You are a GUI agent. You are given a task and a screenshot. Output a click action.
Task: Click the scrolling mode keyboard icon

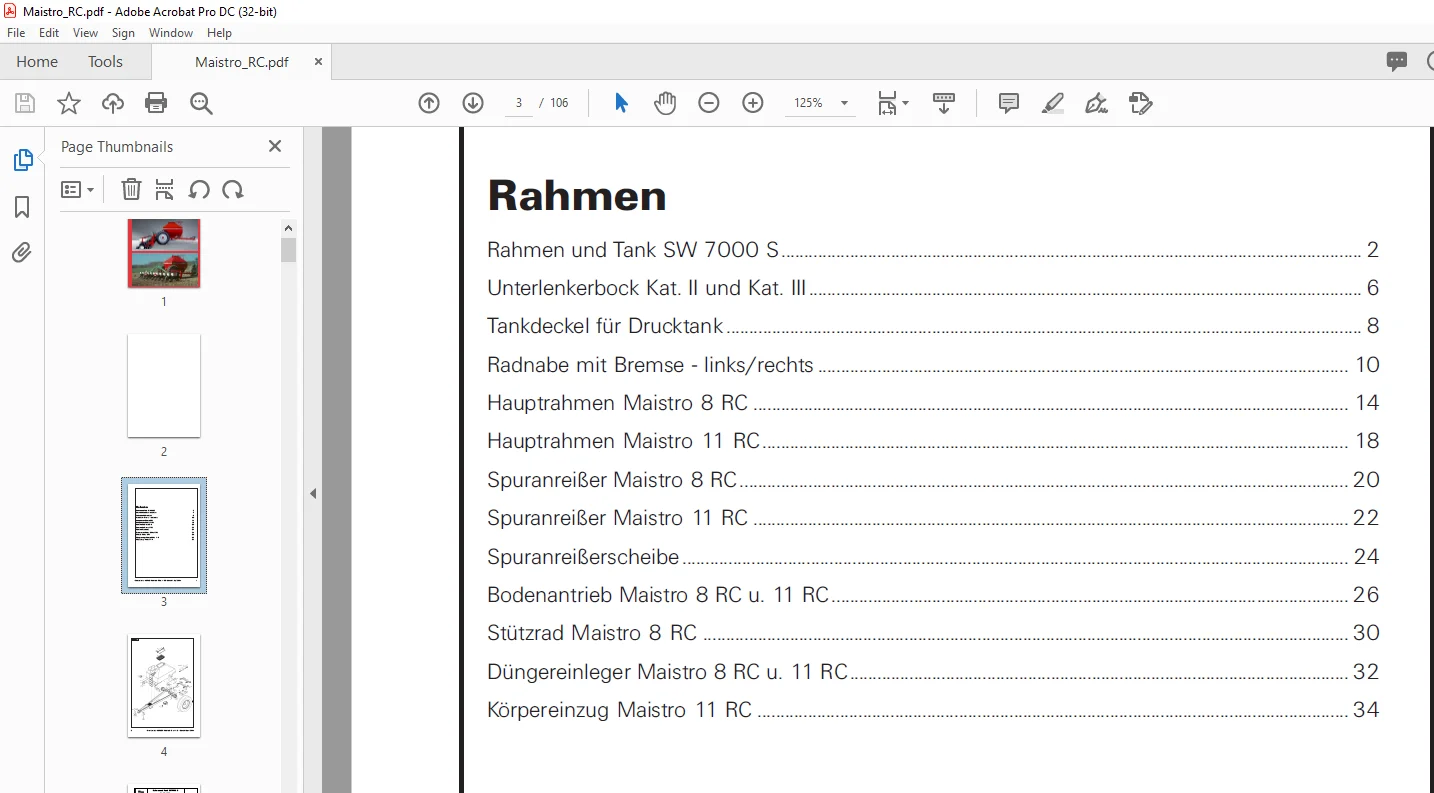point(944,103)
